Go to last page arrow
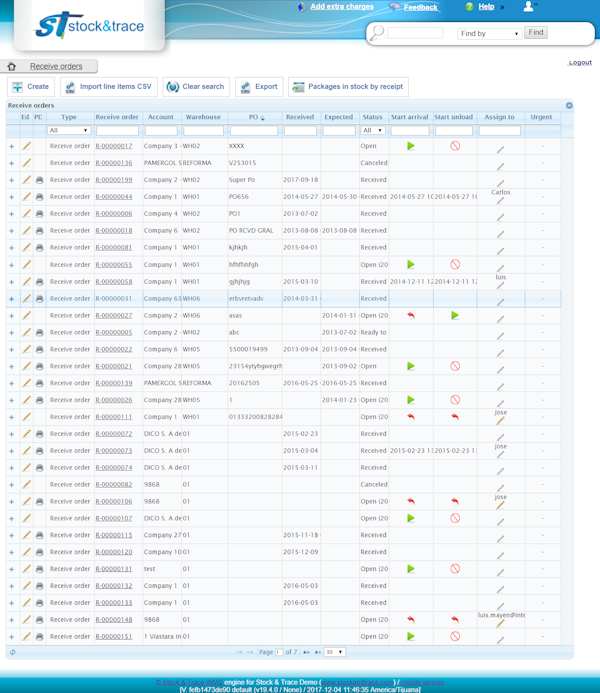This screenshot has width=600, height=693. (x=318, y=652)
